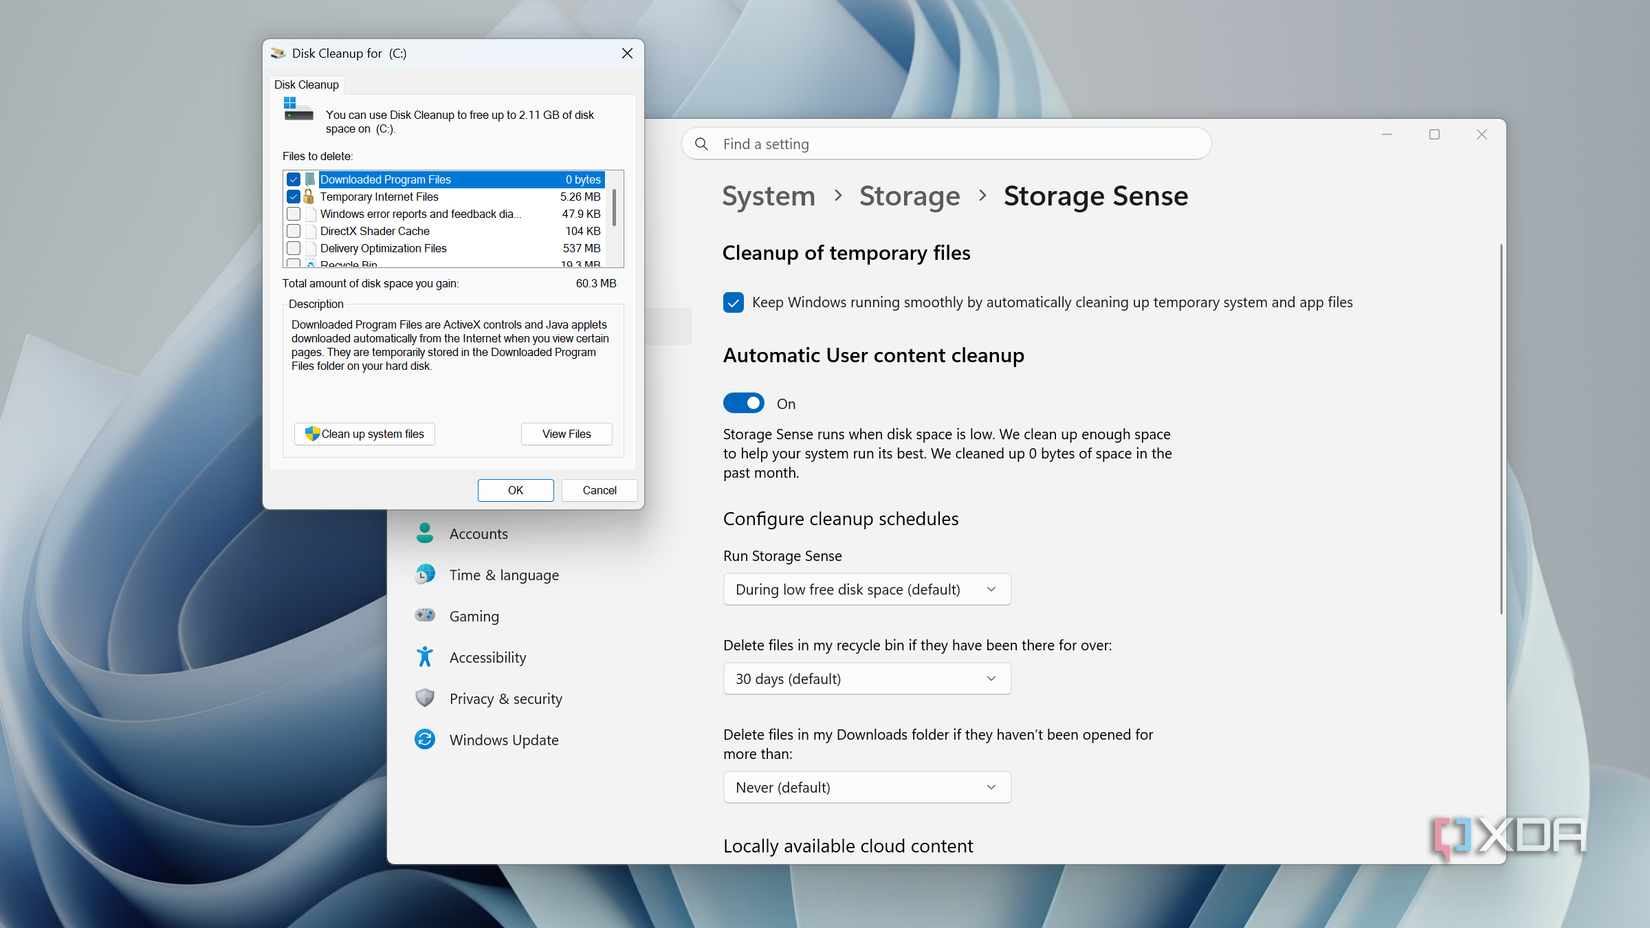Open the Privacy & security shield icon
This screenshot has height=928, width=1650.
point(425,698)
